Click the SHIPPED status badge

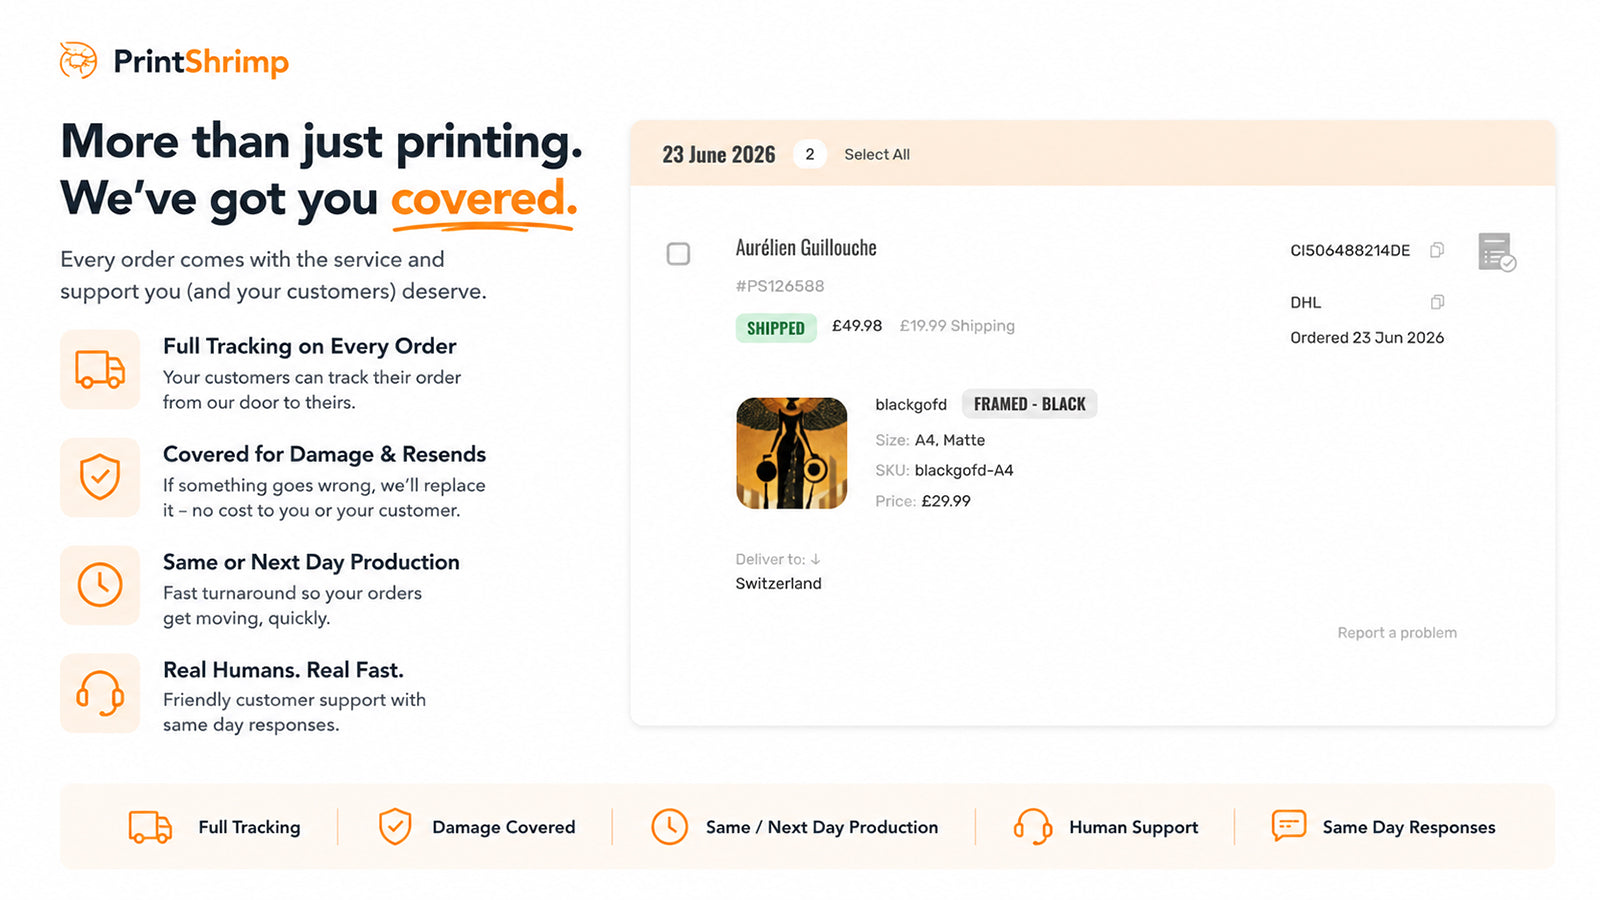click(x=776, y=328)
